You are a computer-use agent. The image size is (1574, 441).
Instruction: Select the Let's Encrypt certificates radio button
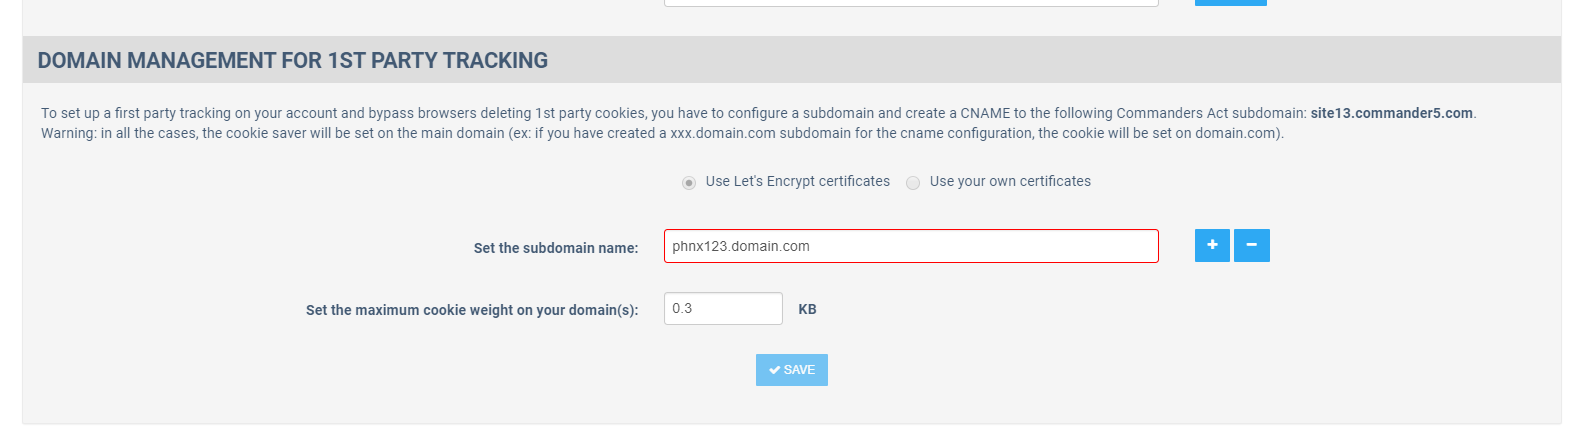[x=689, y=183]
